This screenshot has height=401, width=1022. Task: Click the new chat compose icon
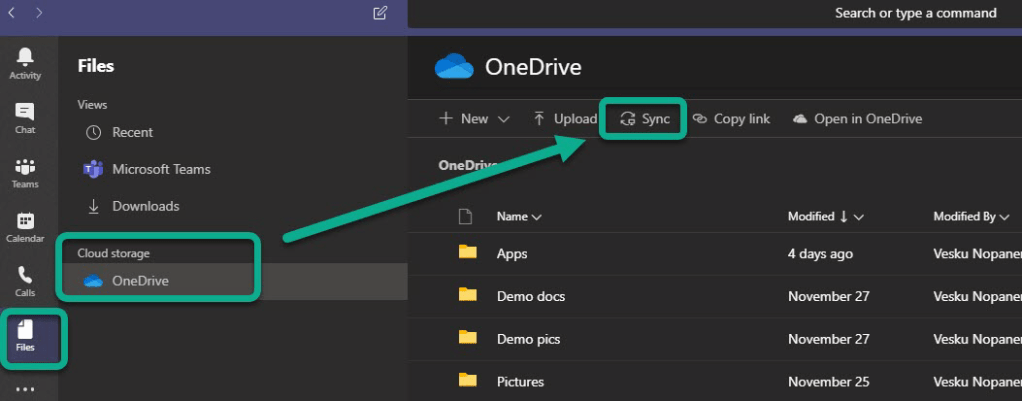pyautogui.click(x=379, y=13)
